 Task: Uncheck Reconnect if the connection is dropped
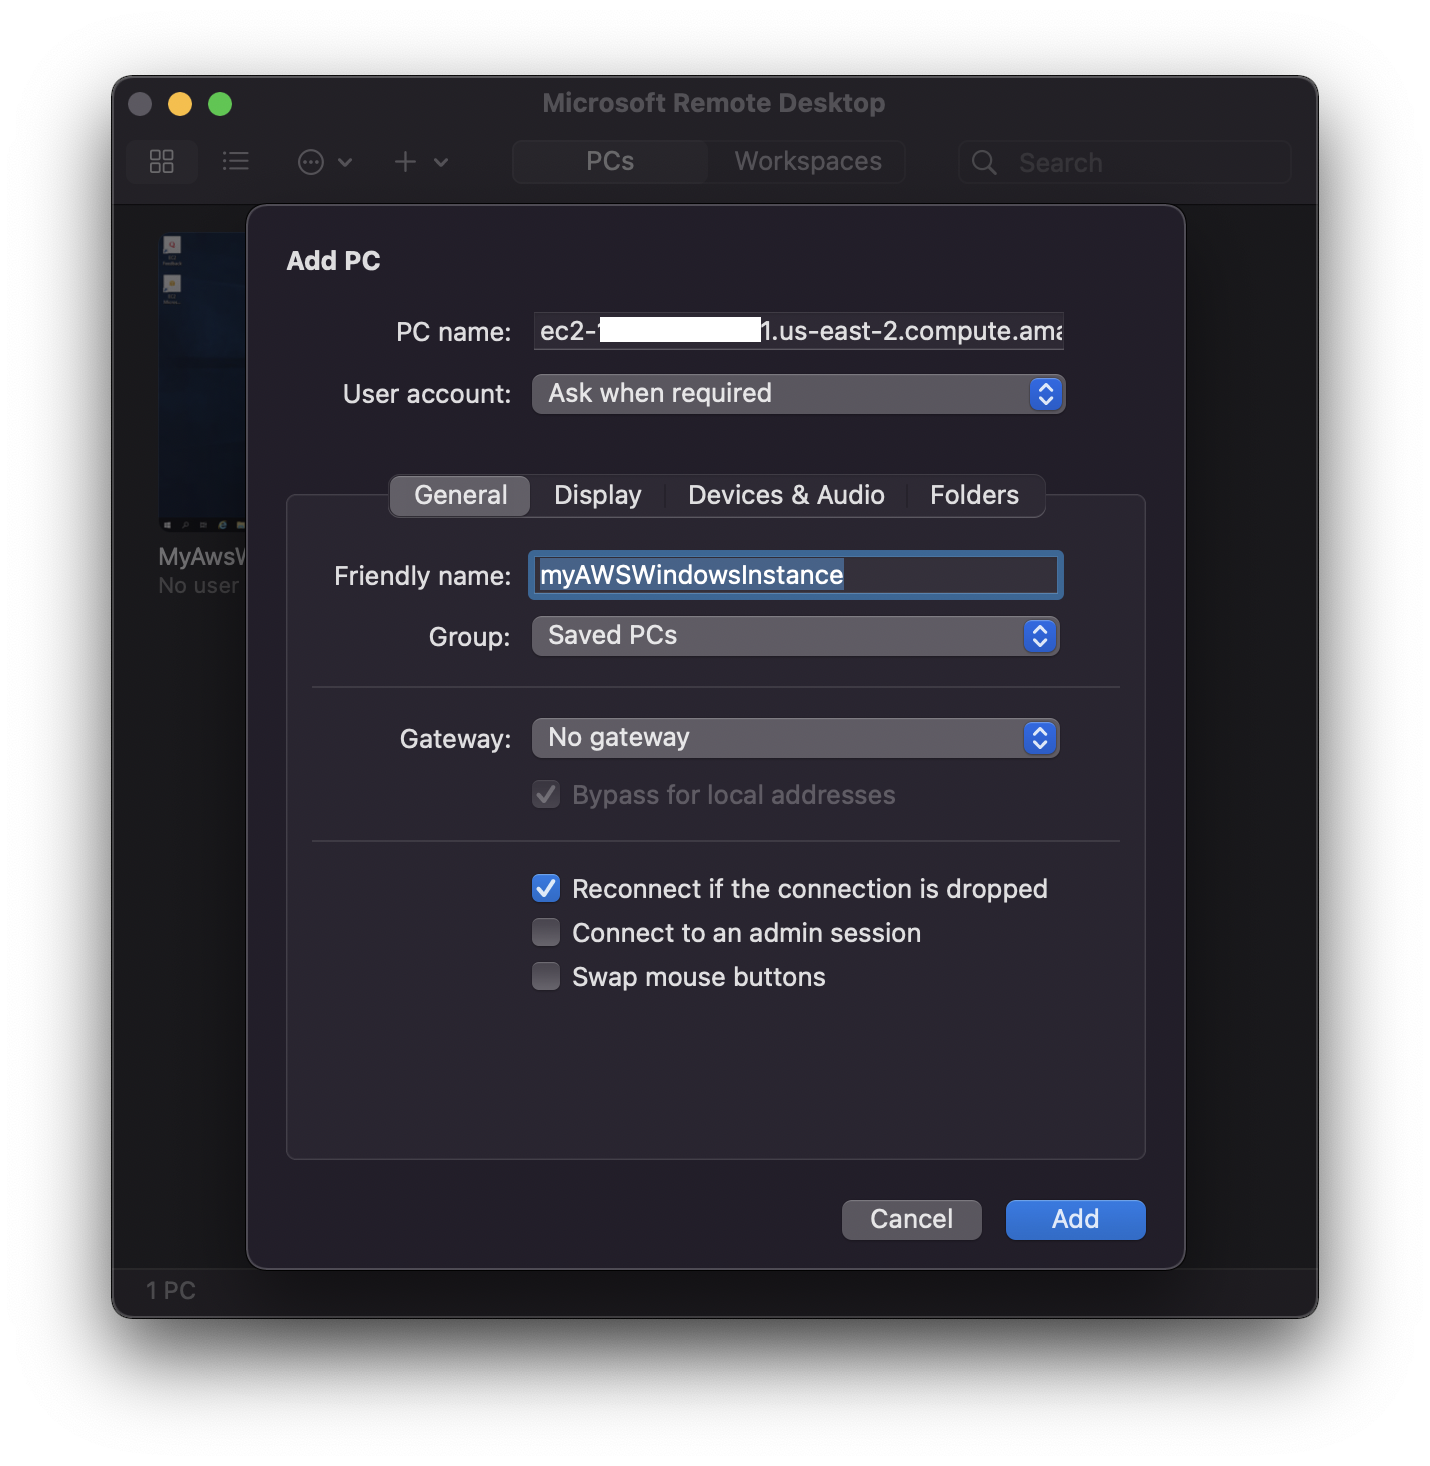546,888
